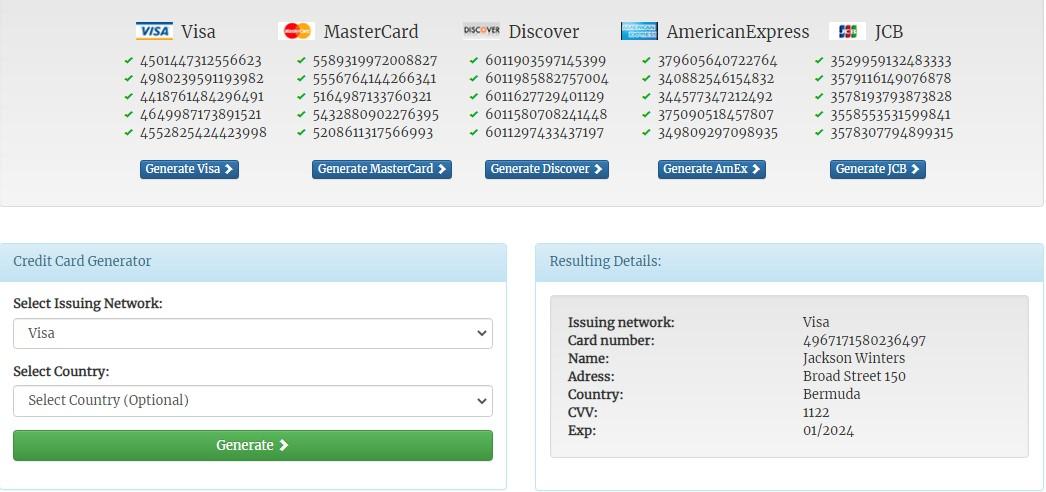Click the Discover column heading text
This screenshot has height=492, width=1046.
point(544,31)
